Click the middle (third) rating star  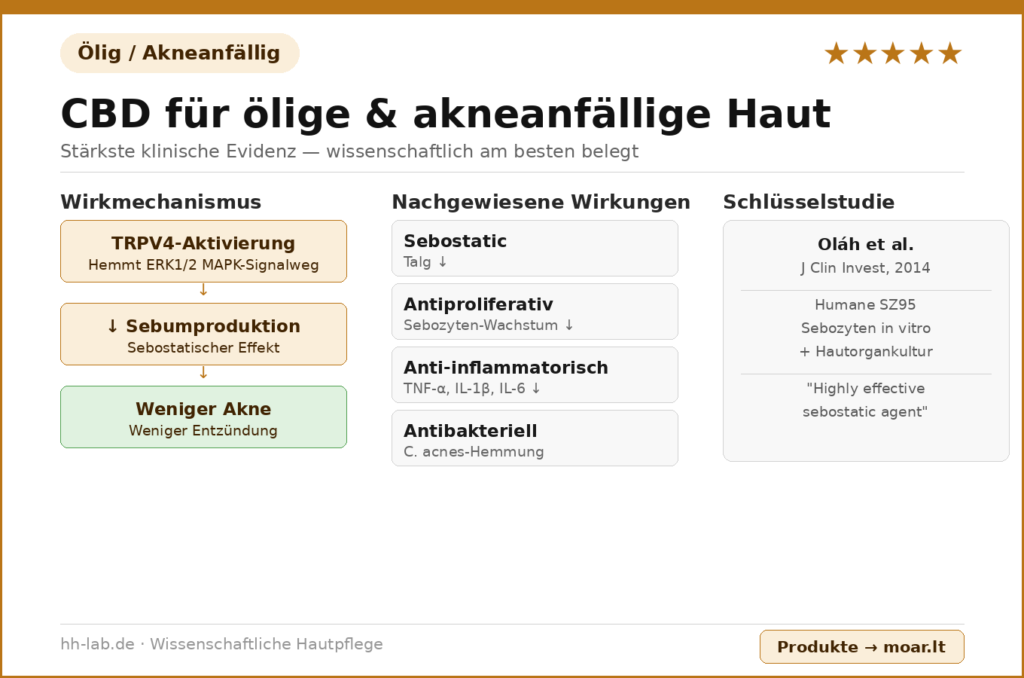tap(893, 54)
